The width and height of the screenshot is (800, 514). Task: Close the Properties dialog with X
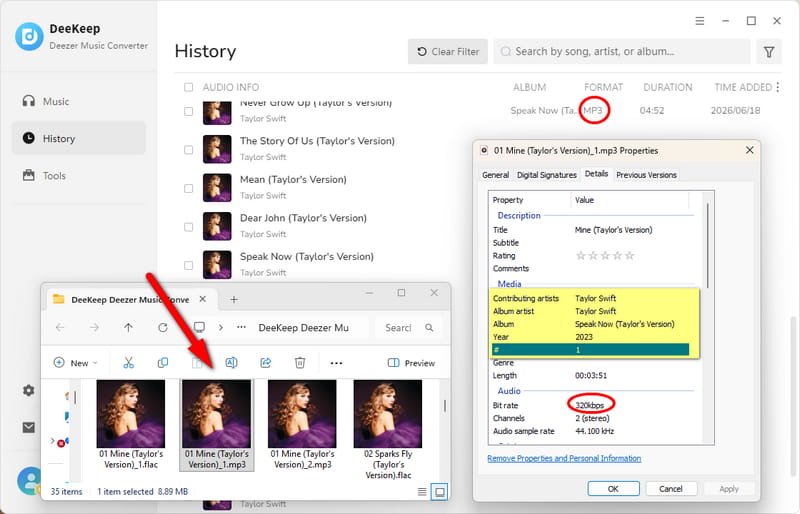(749, 150)
